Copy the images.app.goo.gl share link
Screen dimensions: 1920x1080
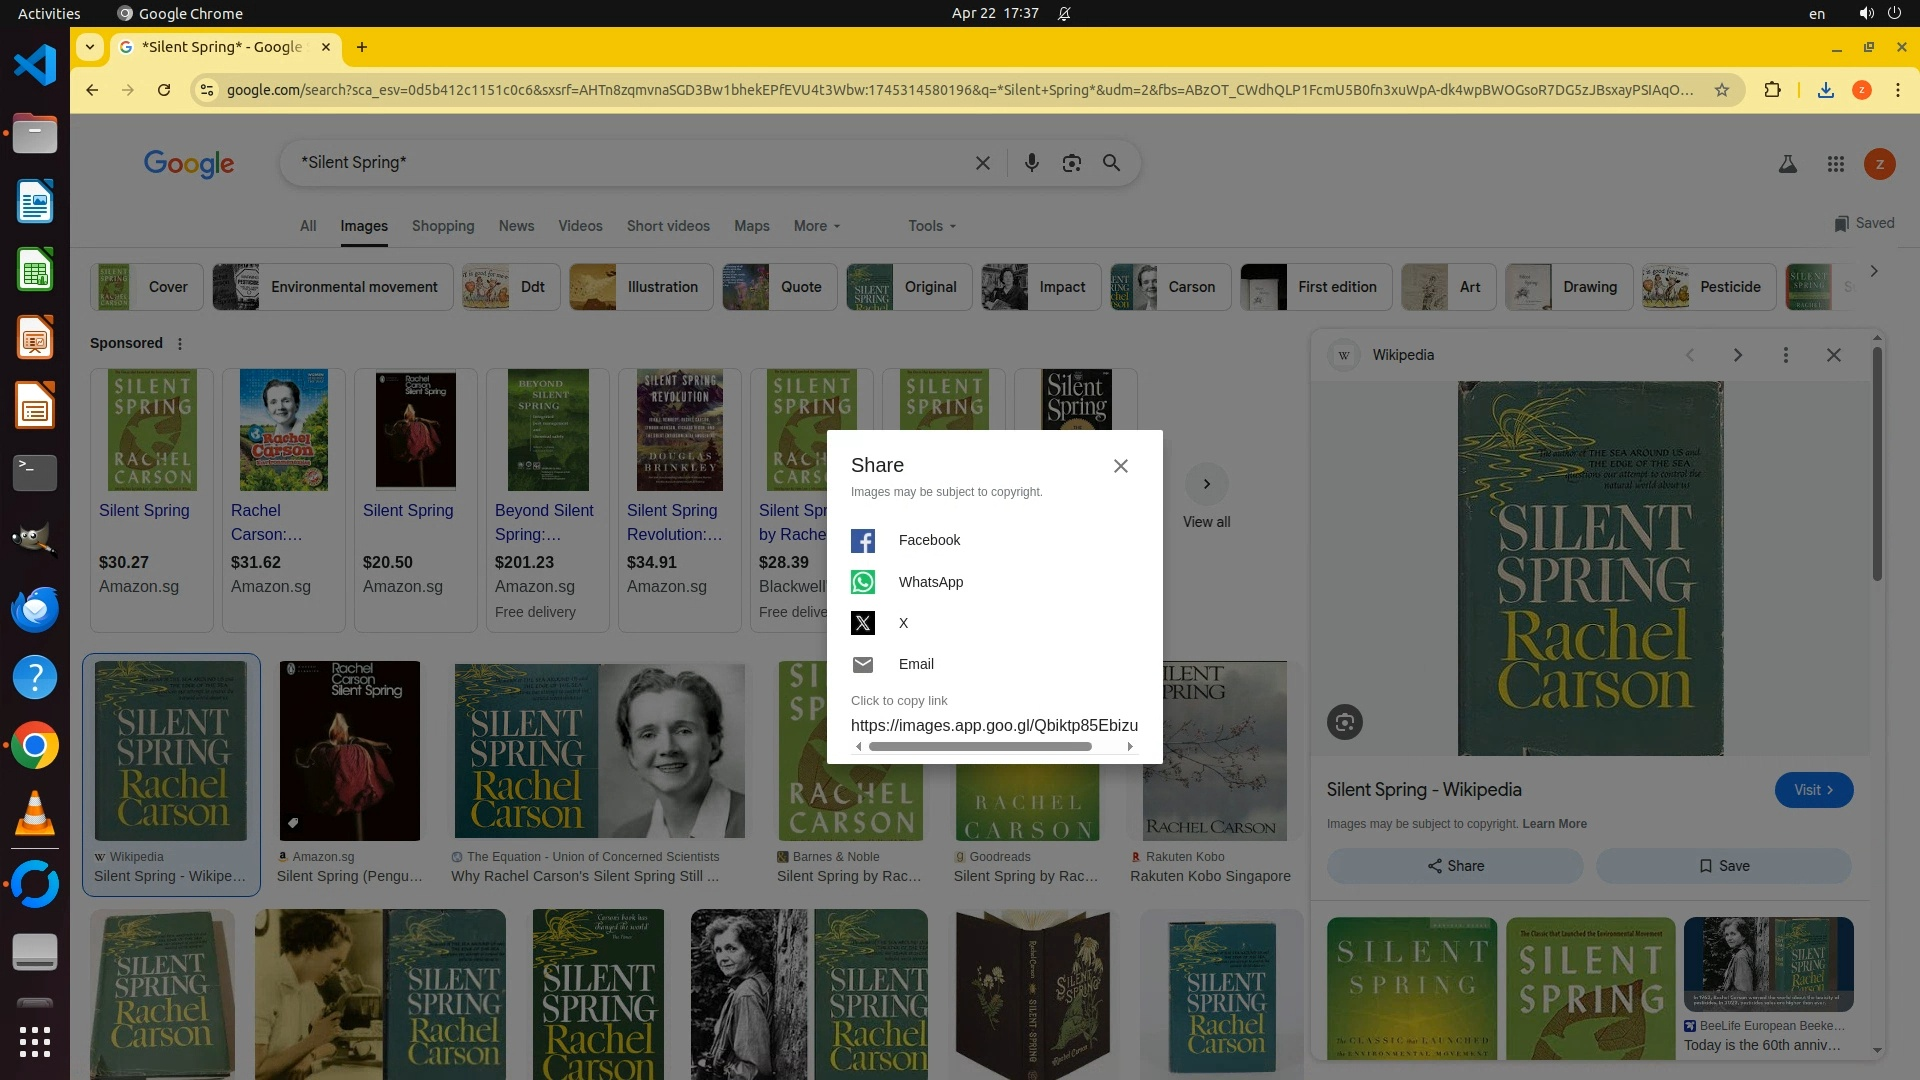[x=993, y=725]
